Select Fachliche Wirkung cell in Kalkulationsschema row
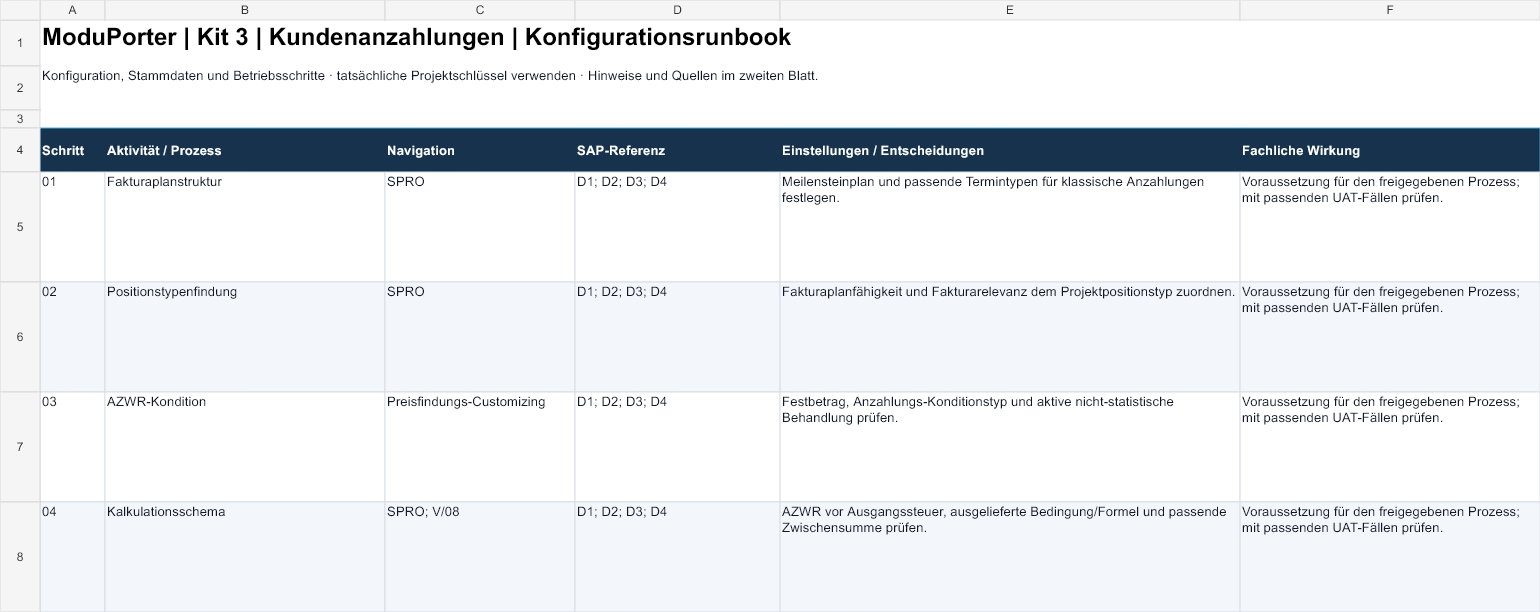The width and height of the screenshot is (1540, 612). point(1390,557)
